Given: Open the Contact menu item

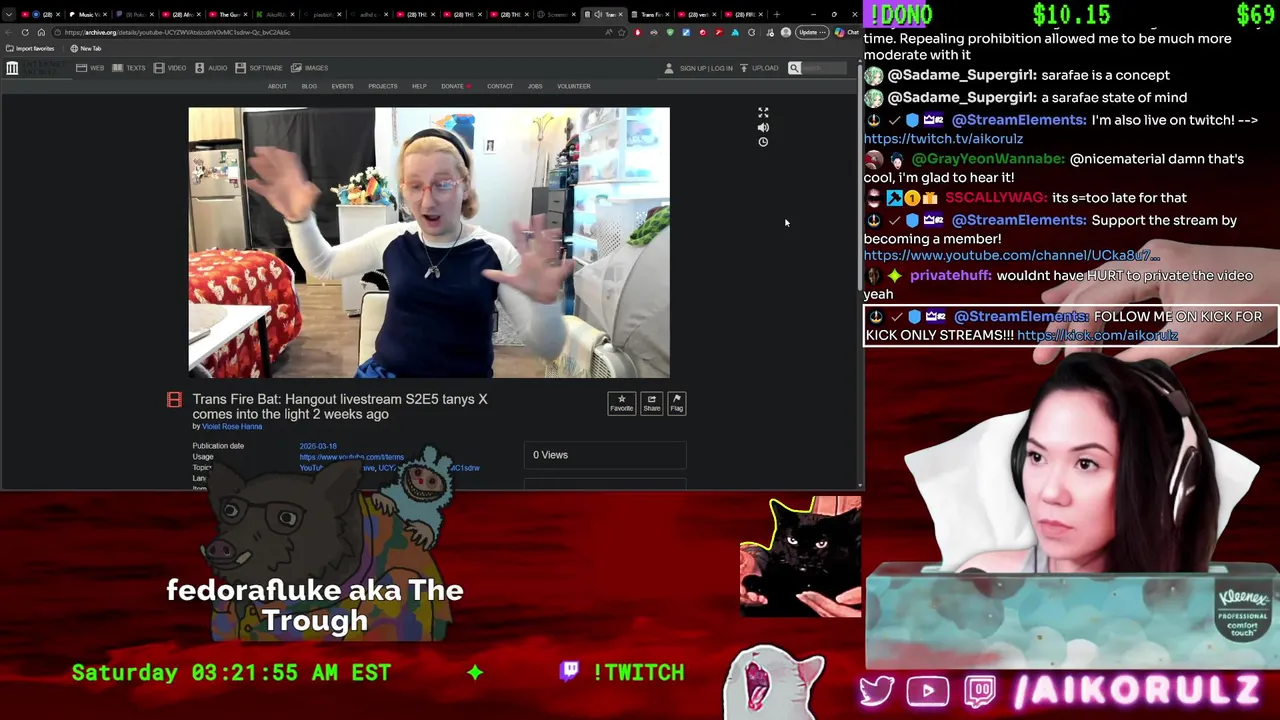Looking at the screenshot, I should tap(500, 86).
